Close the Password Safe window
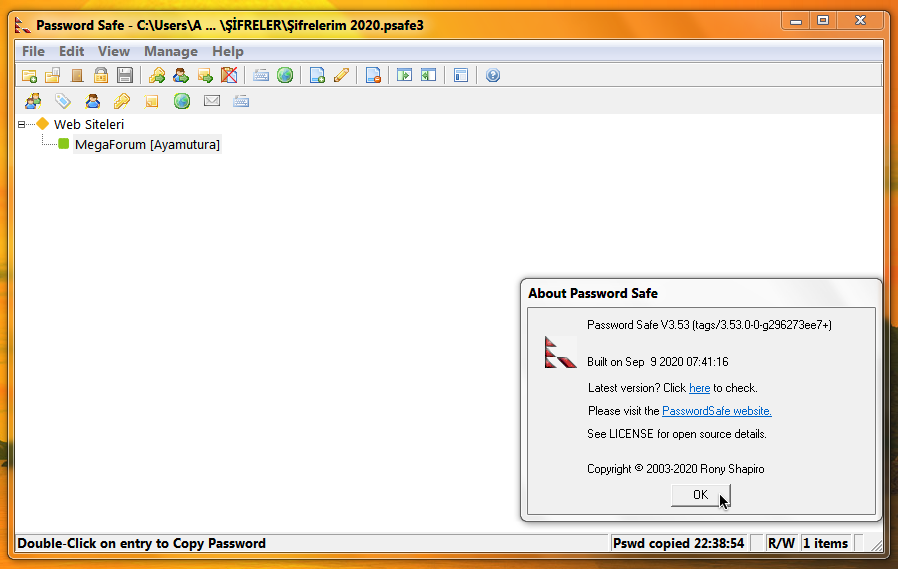This screenshot has height=569, width=898. (860, 21)
